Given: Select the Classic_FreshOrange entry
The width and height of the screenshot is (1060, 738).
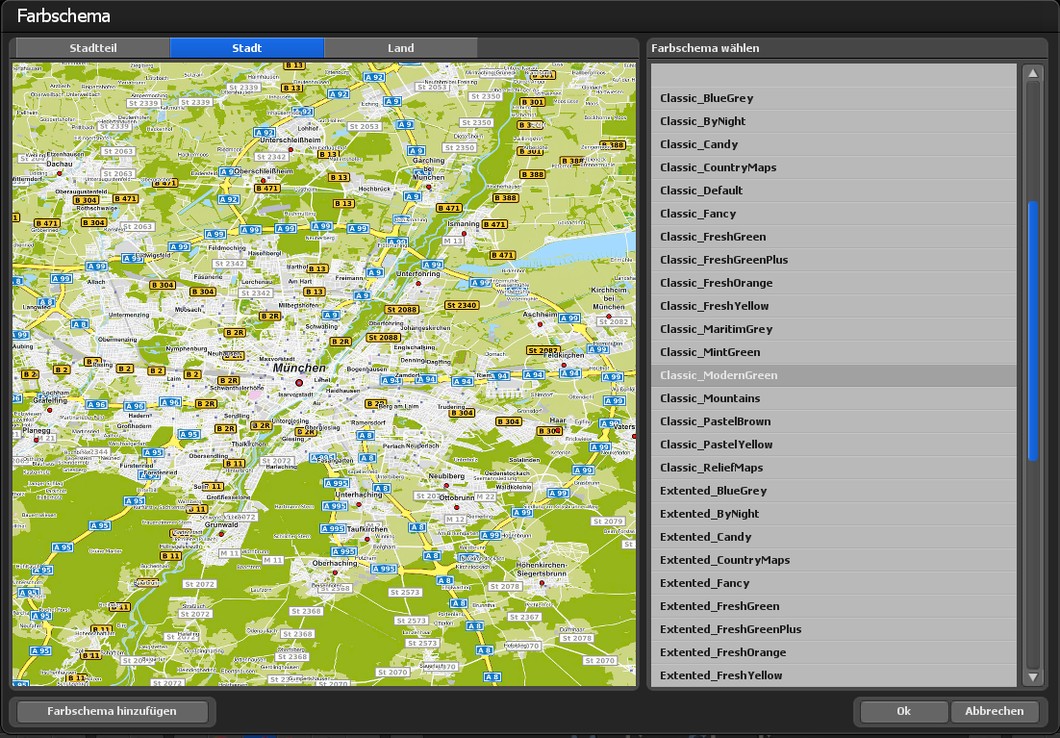Looking at the screenshot, I should [x=716, y=283].
